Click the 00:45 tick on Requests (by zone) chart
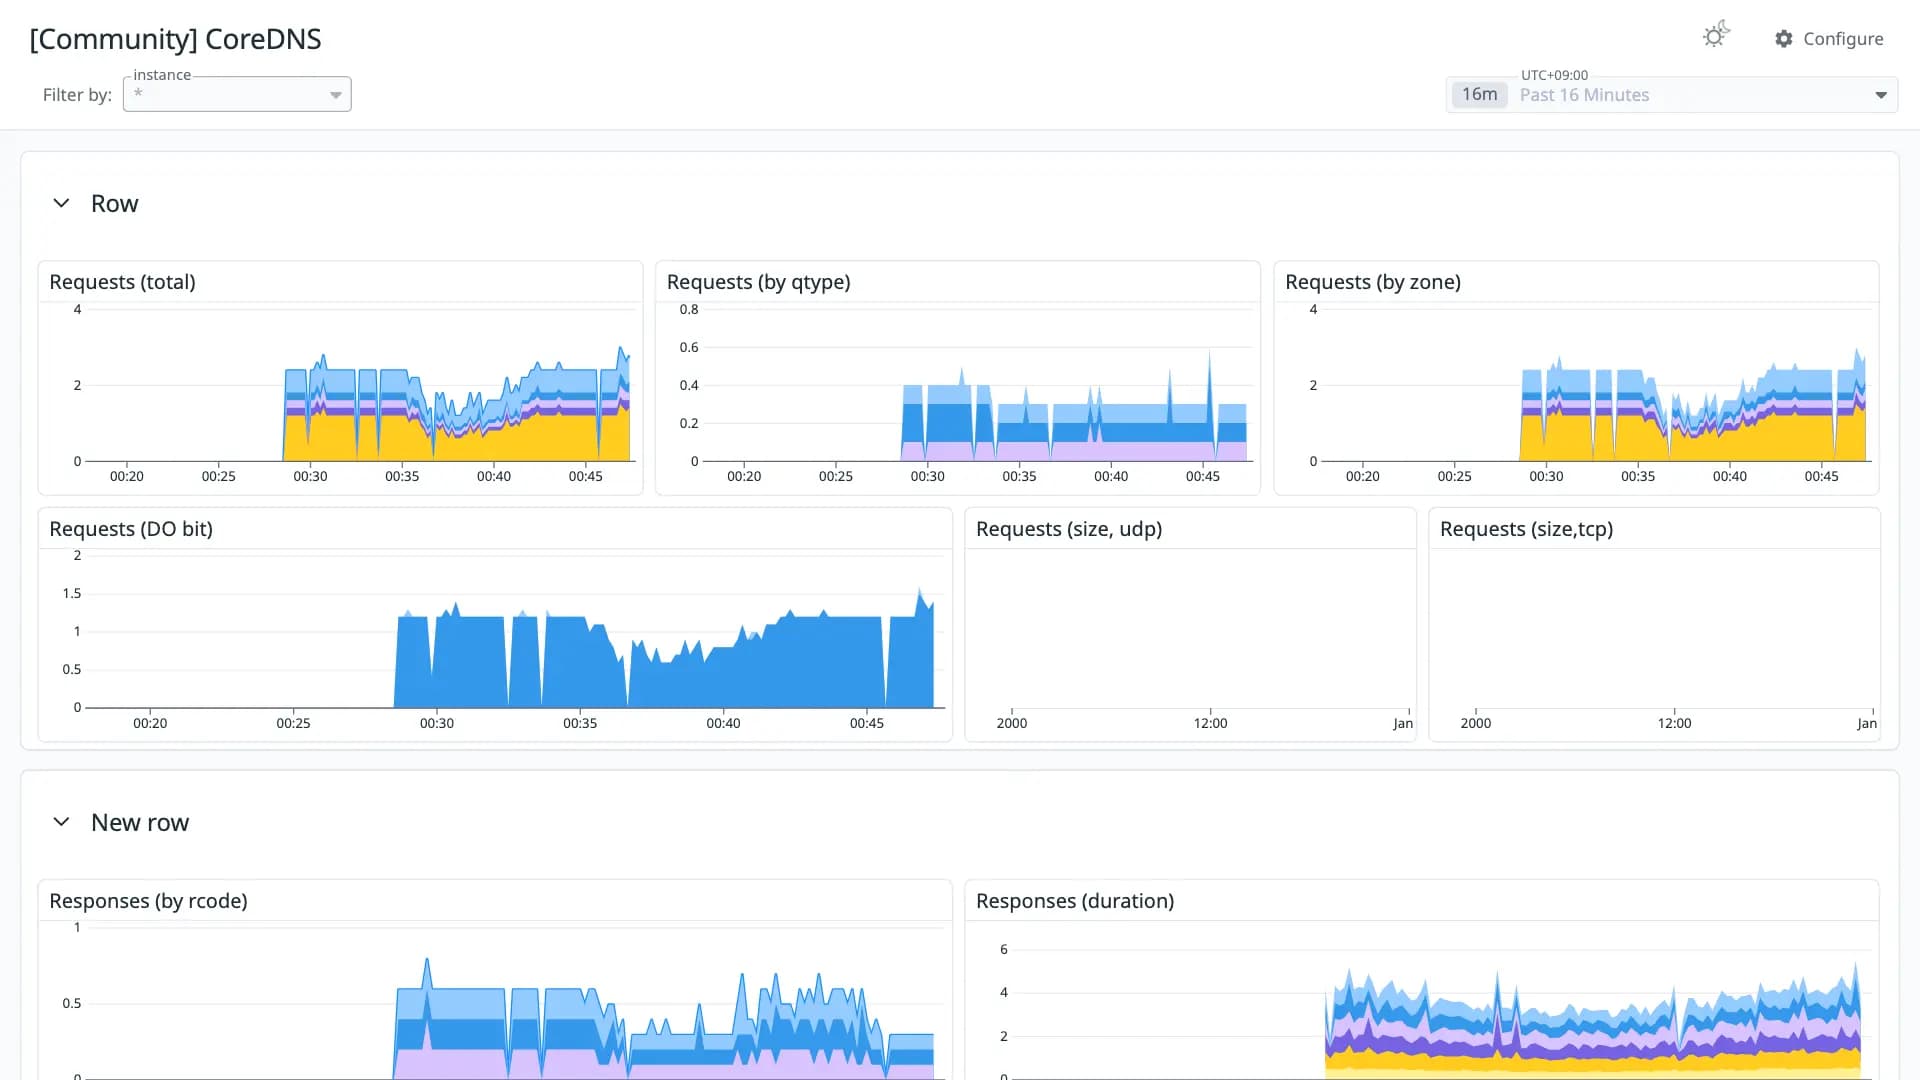This screenshot has width=1920, height=1080. (x=1821, y=476)
